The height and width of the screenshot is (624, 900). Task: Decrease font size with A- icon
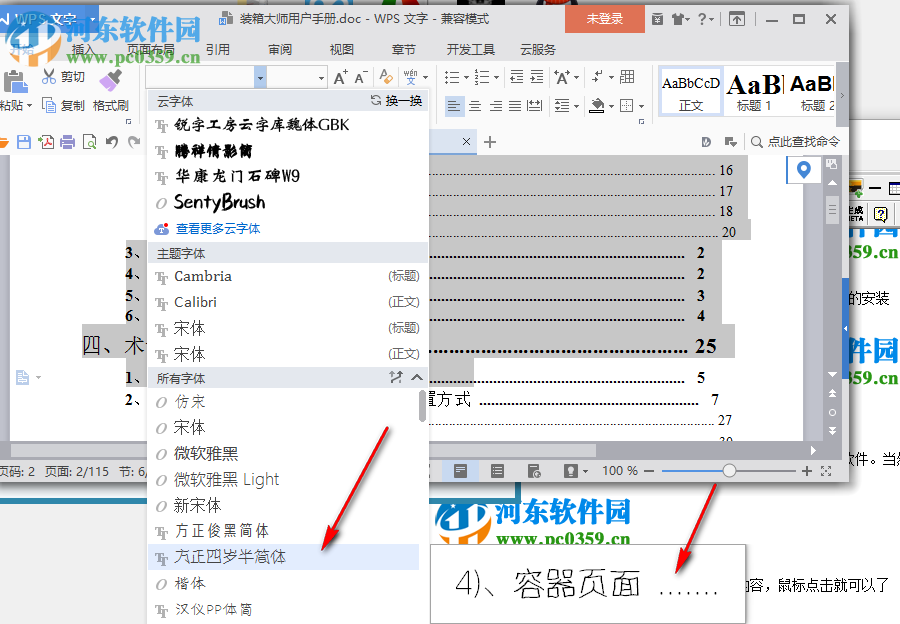coord(360,77)
